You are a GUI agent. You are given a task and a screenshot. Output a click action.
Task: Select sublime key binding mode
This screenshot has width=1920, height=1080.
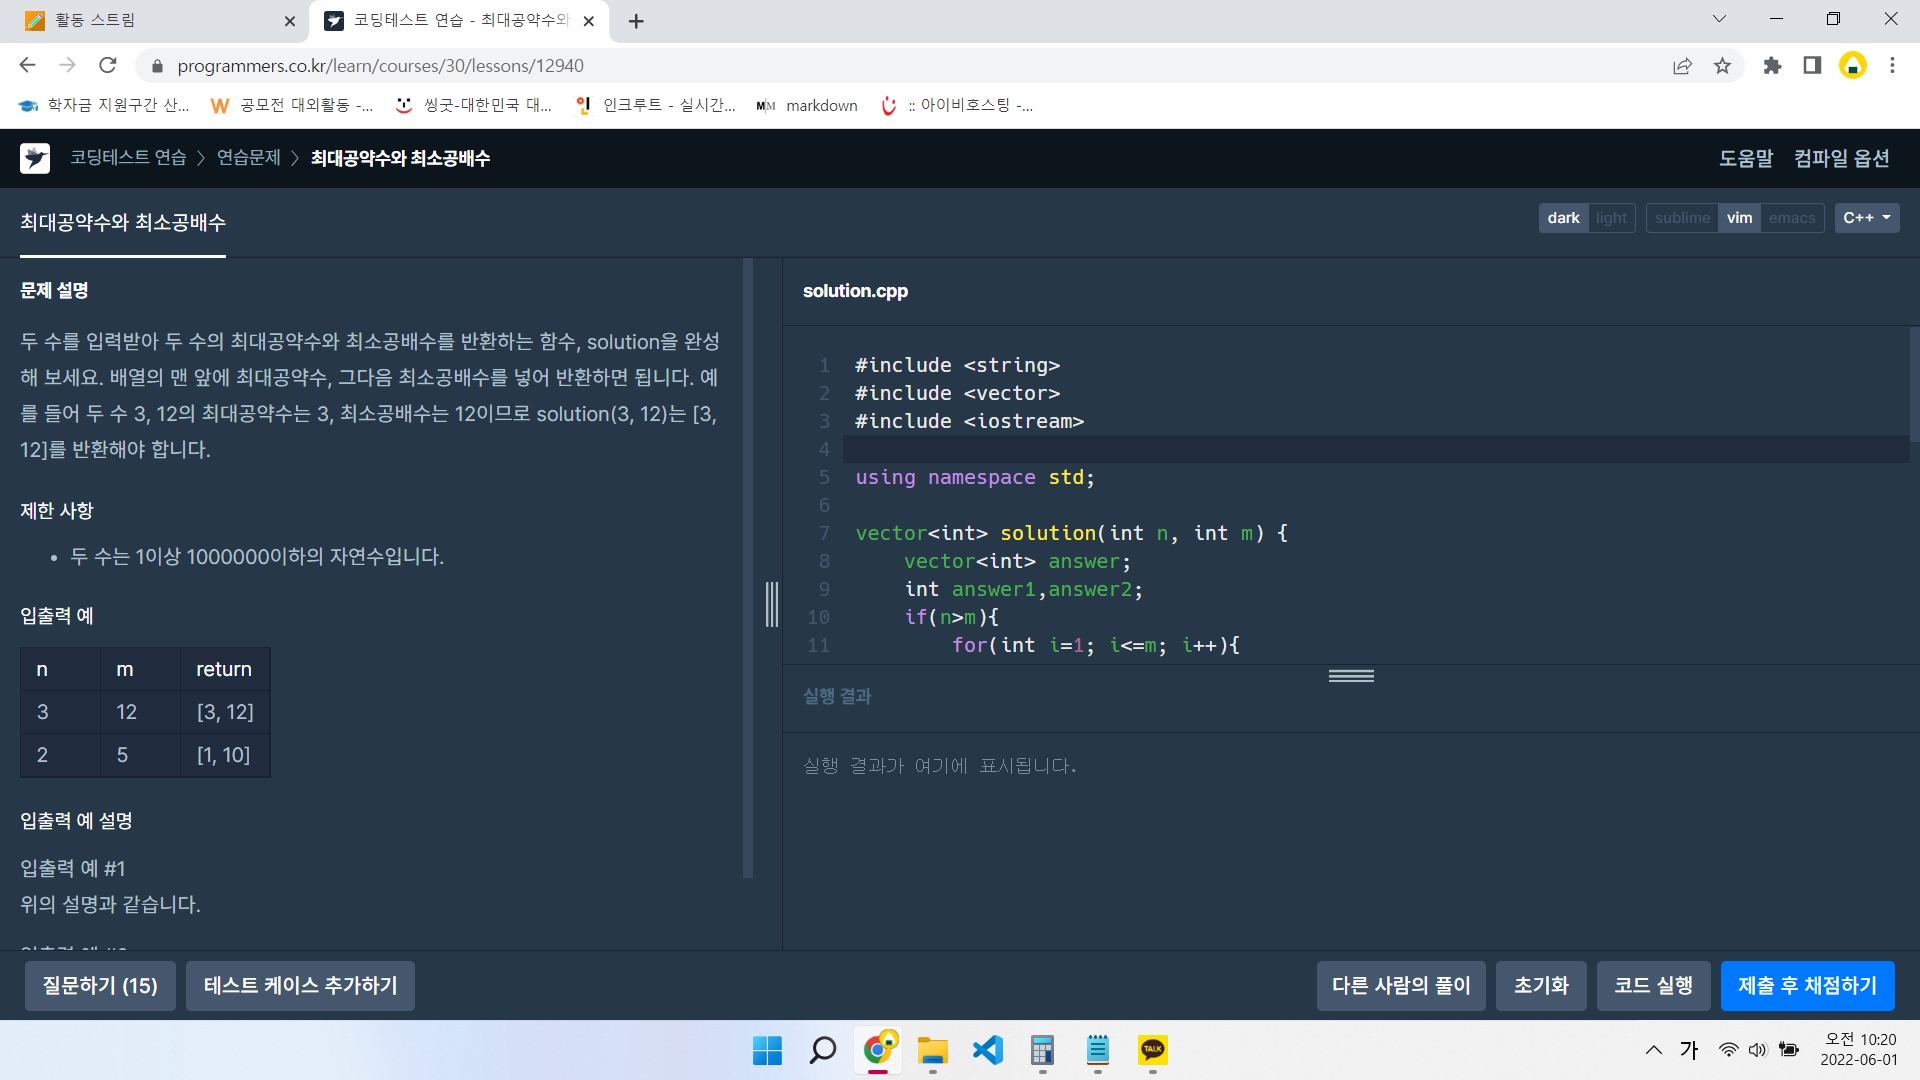click(x=1682, y=218)
